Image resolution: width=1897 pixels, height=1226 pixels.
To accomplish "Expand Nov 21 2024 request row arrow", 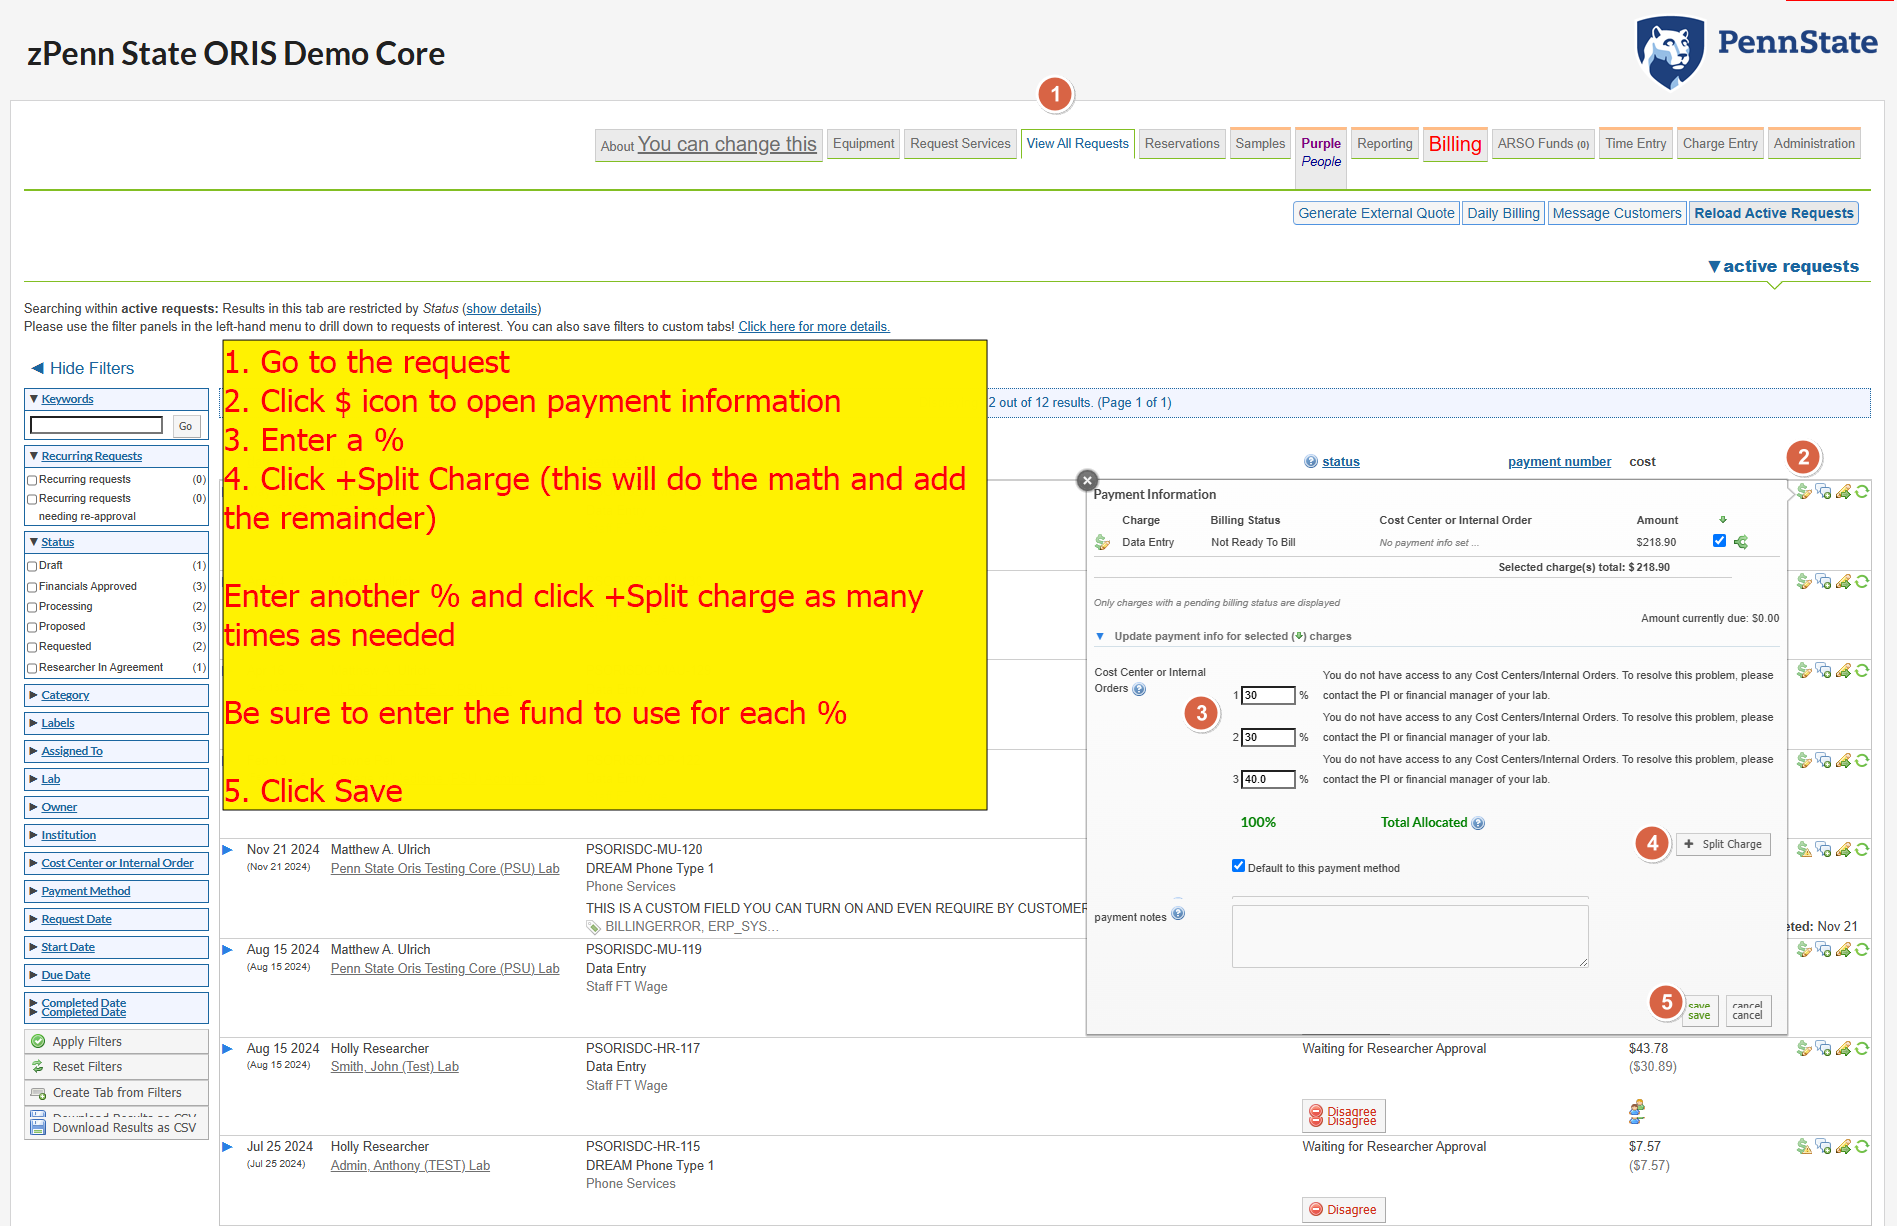I will pyautogui.click(x=228, y=850).
